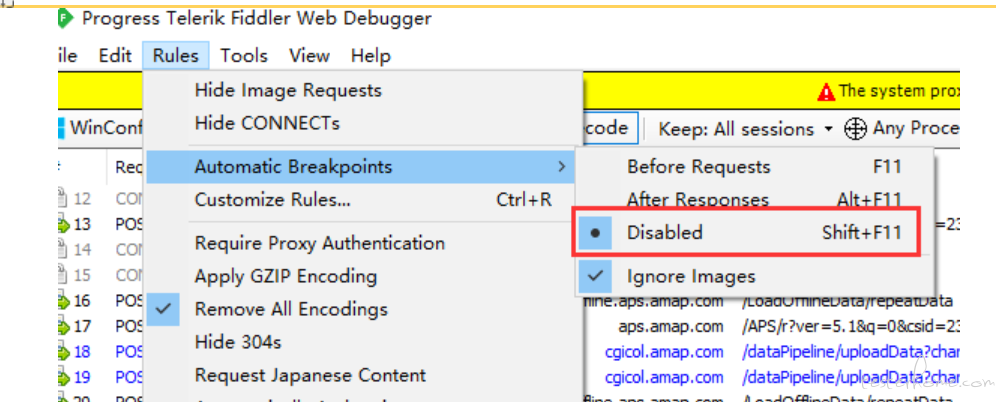Click session 19 icon

coord(63,377)
